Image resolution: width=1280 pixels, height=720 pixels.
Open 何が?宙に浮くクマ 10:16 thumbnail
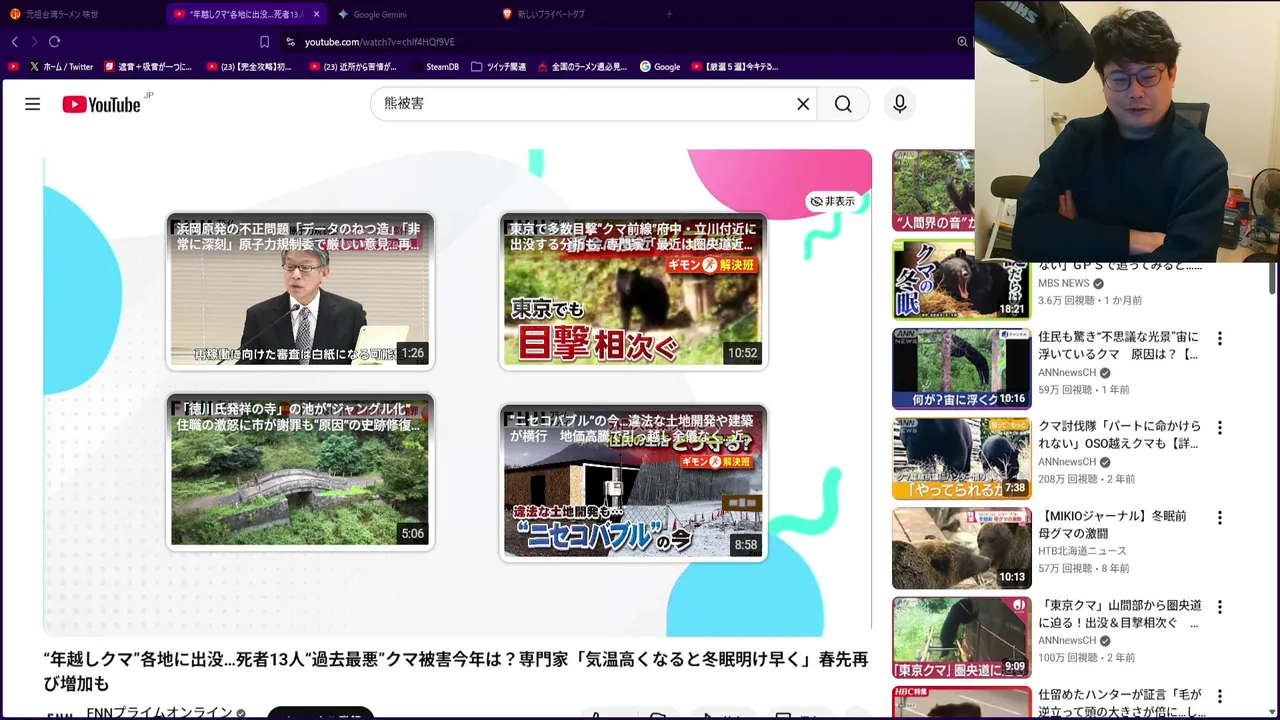coord(961,369)
